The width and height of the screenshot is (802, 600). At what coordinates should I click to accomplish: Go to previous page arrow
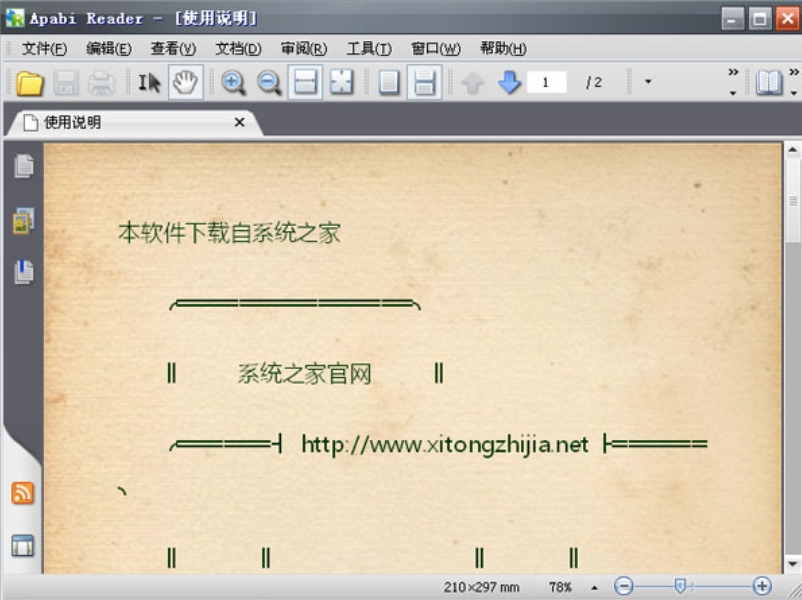click(x=473, y=83)
